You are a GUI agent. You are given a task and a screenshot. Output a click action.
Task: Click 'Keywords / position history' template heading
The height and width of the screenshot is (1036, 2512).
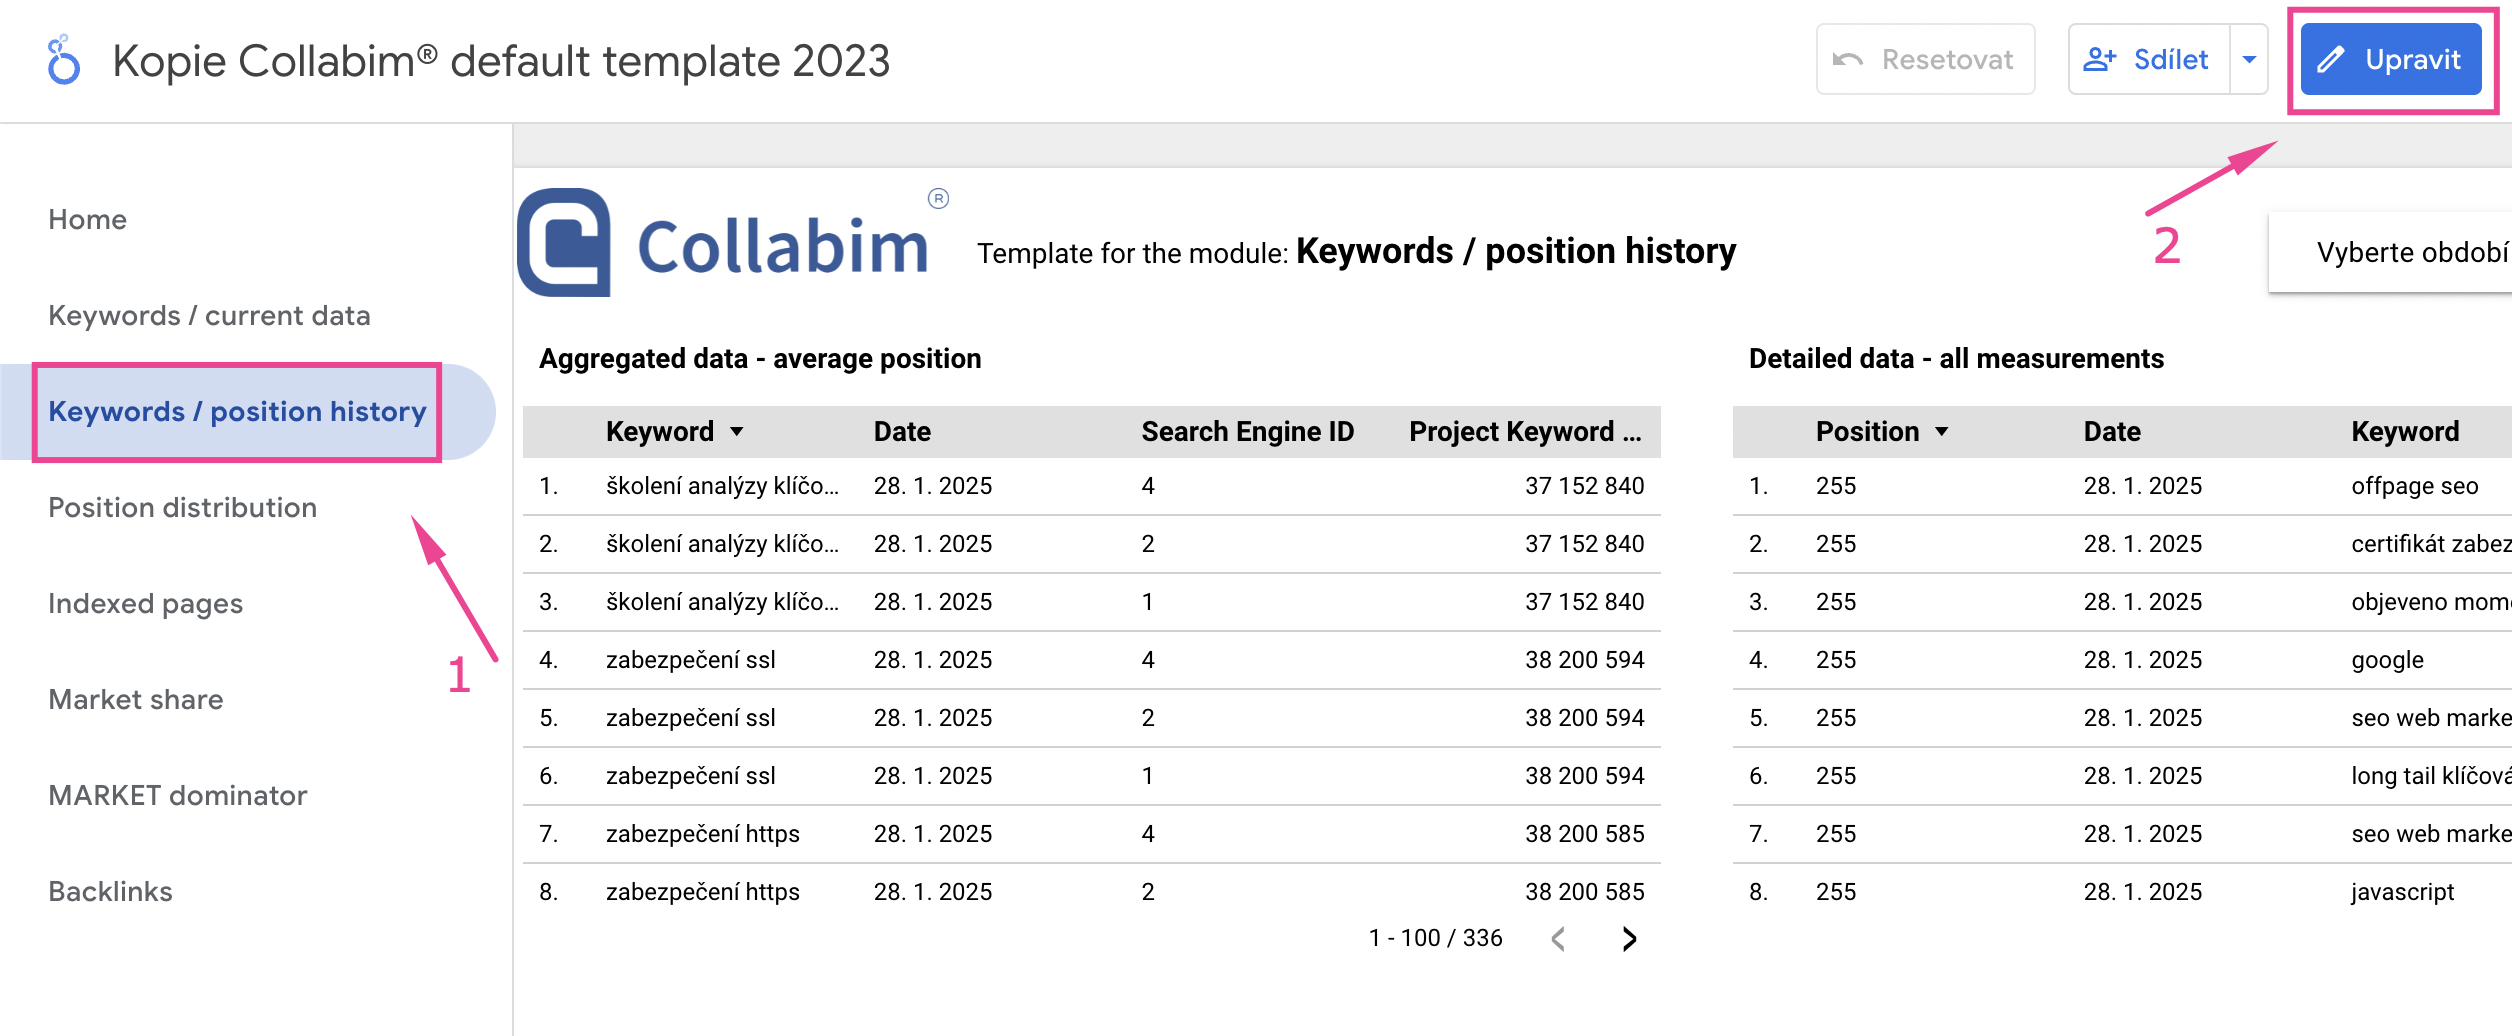pos(1516,251)
